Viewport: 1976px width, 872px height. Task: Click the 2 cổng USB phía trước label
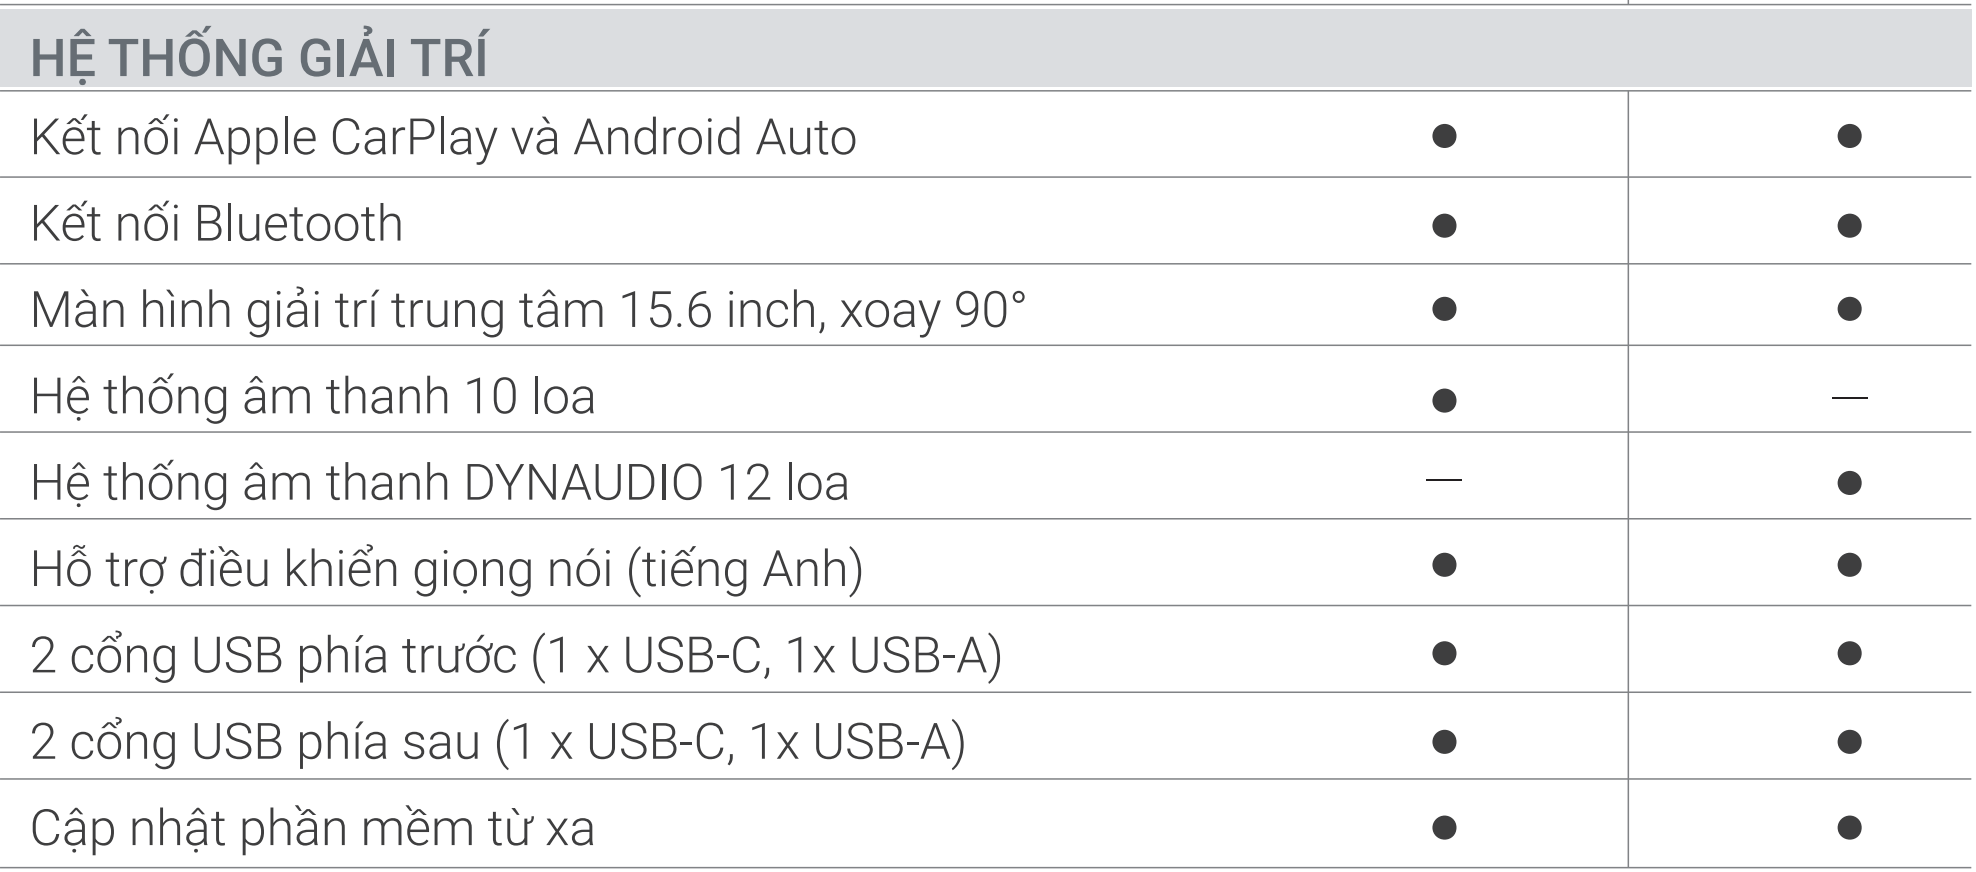[516, 656]
